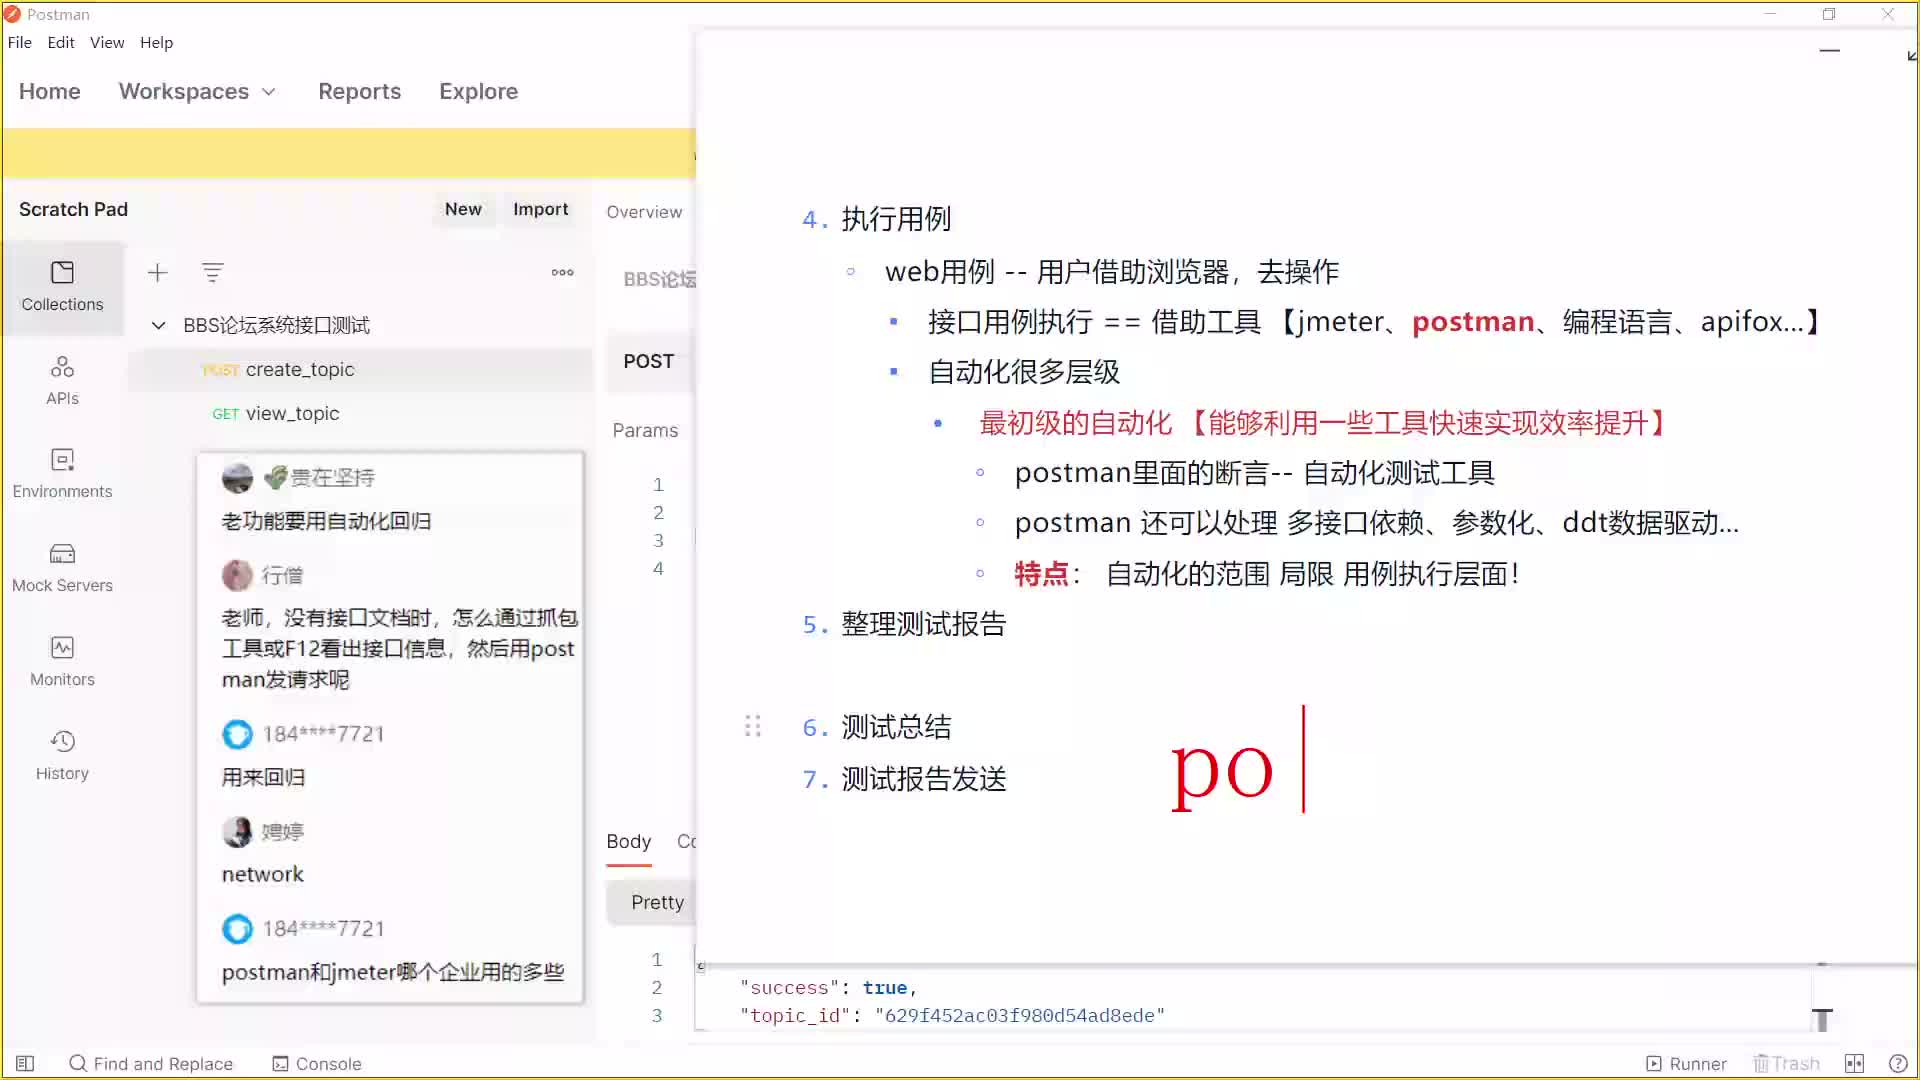Go to the Explore tab
1920x1080 pixels.
478,91
